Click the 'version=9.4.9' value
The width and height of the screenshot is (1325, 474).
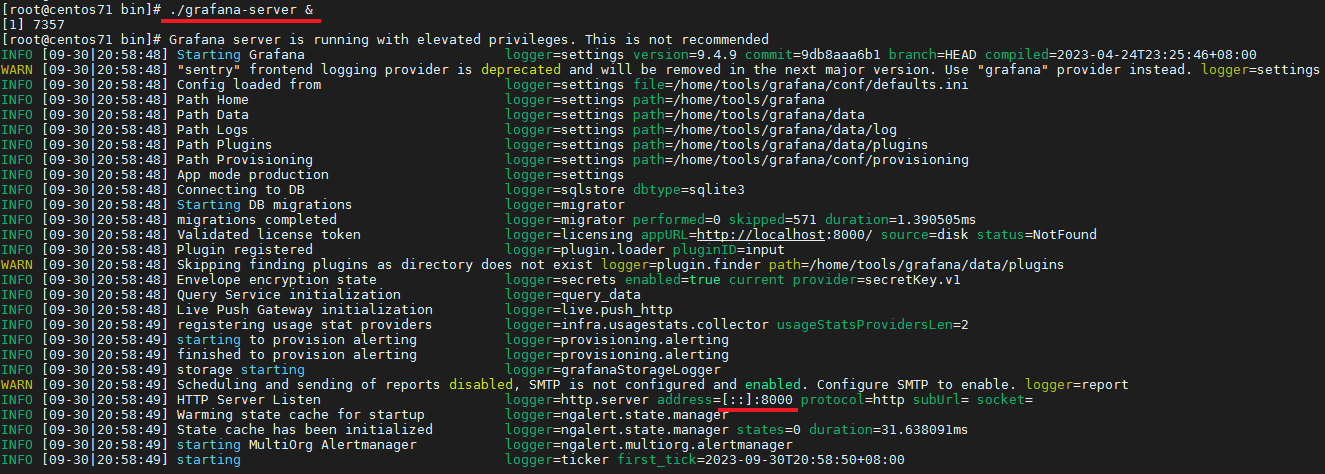coord(683,55)
